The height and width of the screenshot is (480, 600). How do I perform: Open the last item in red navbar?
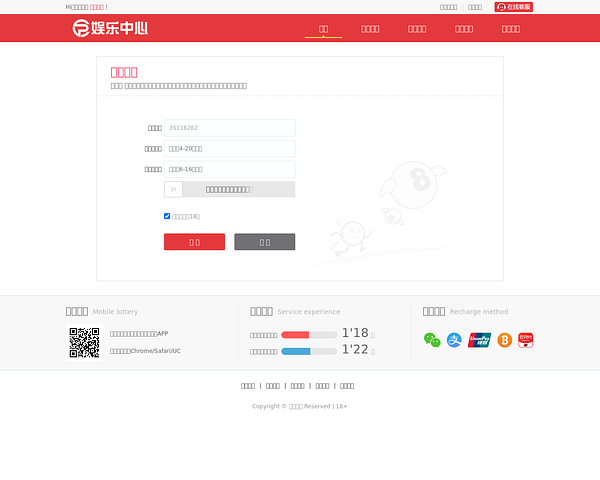pos(511,29)
